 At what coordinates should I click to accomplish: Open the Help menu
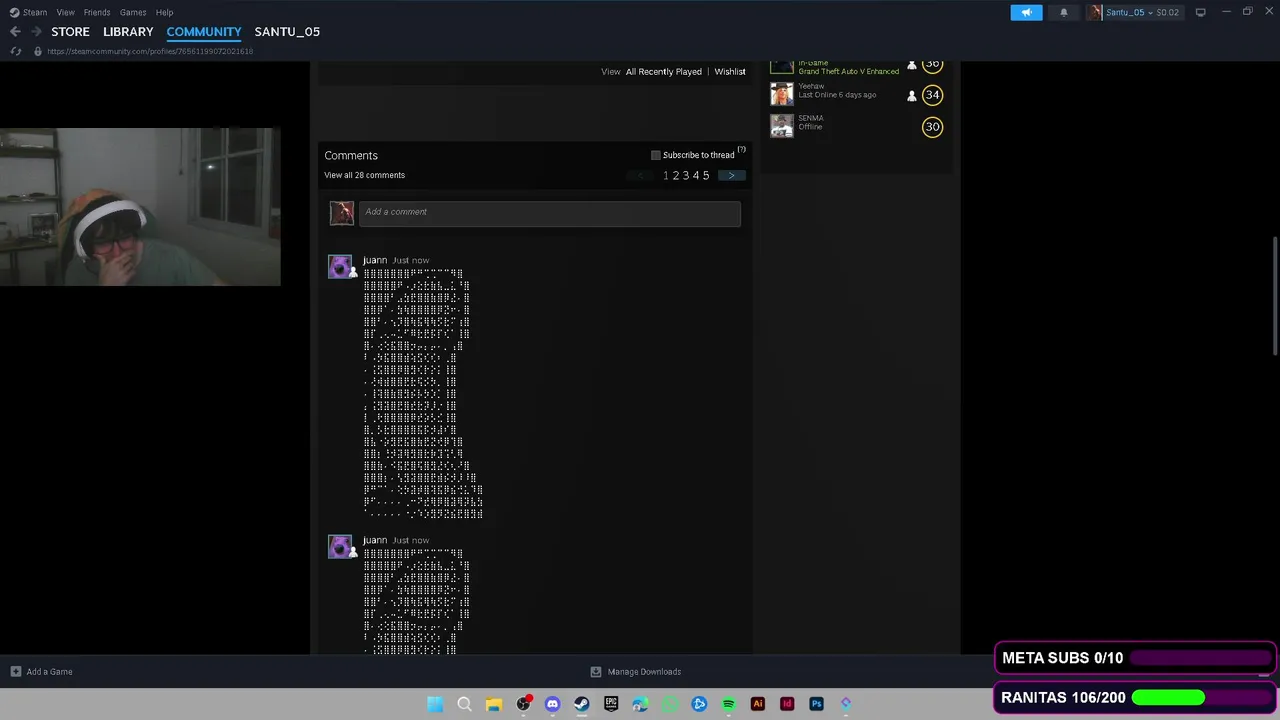[164, 12]
